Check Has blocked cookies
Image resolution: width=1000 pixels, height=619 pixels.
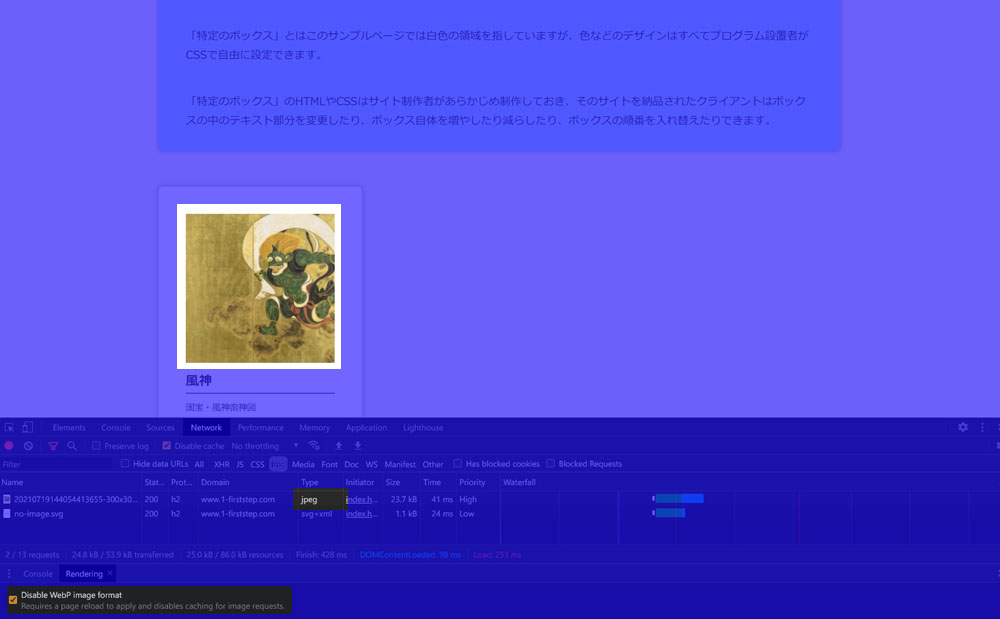457,463
